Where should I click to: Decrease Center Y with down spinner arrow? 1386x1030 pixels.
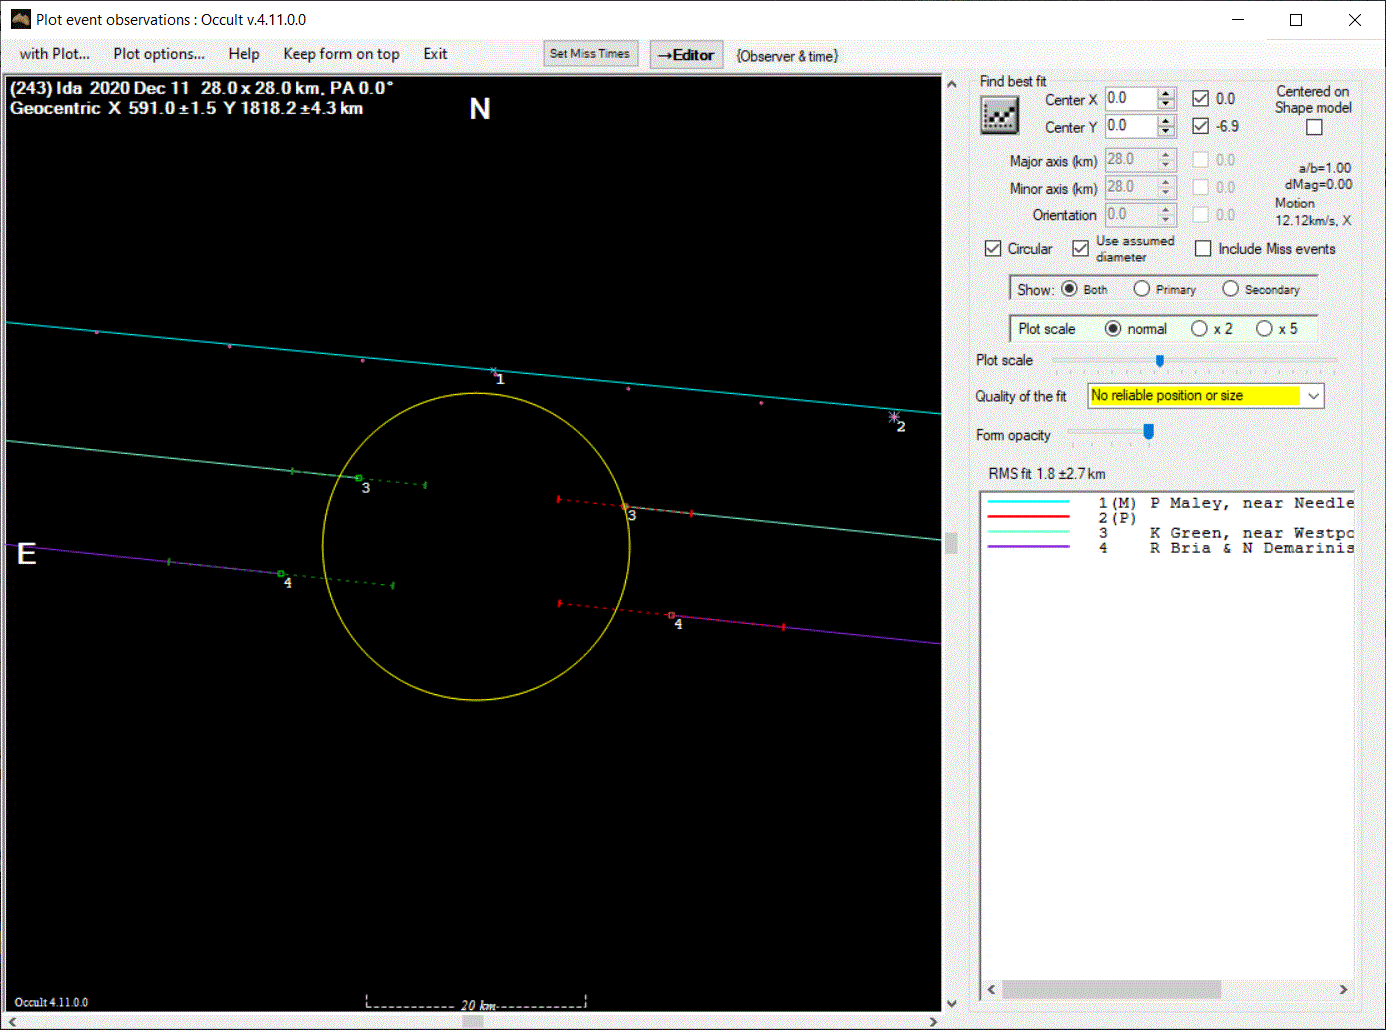pyautogui.click(x=1166, y=131)
